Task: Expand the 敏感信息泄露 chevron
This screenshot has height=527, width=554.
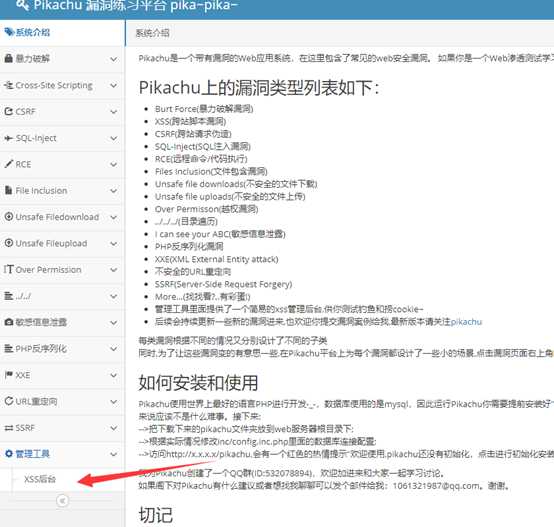Action: click(x=113, y=322)
